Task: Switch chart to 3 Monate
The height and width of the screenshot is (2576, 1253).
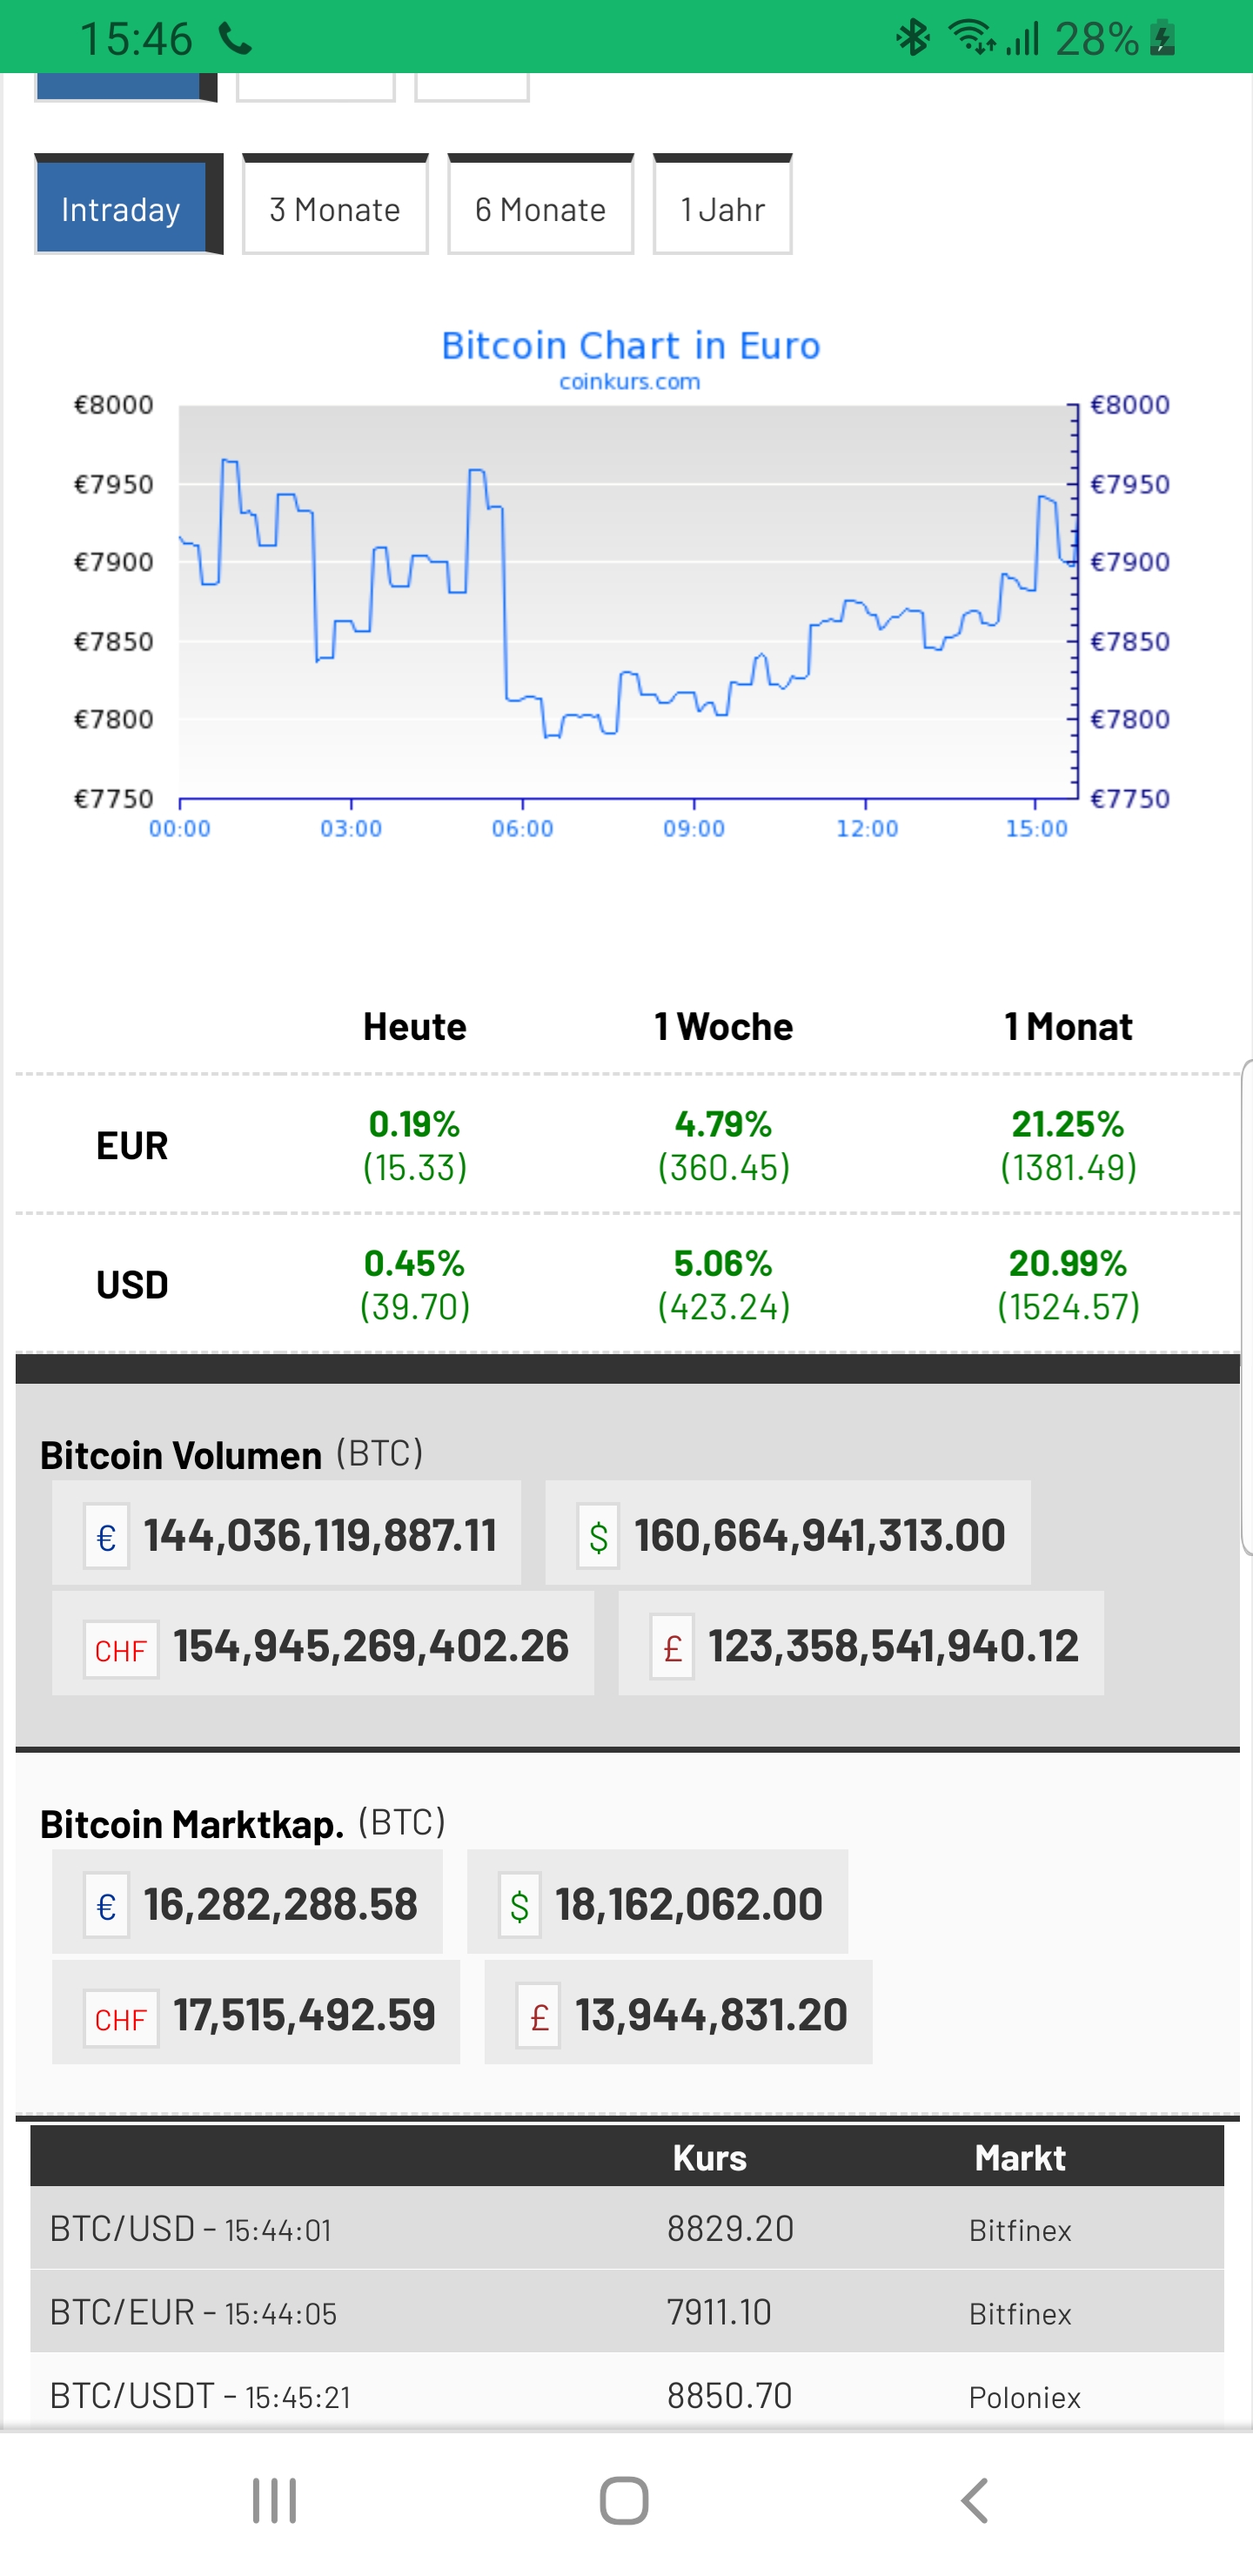Action: click(335, 209)
